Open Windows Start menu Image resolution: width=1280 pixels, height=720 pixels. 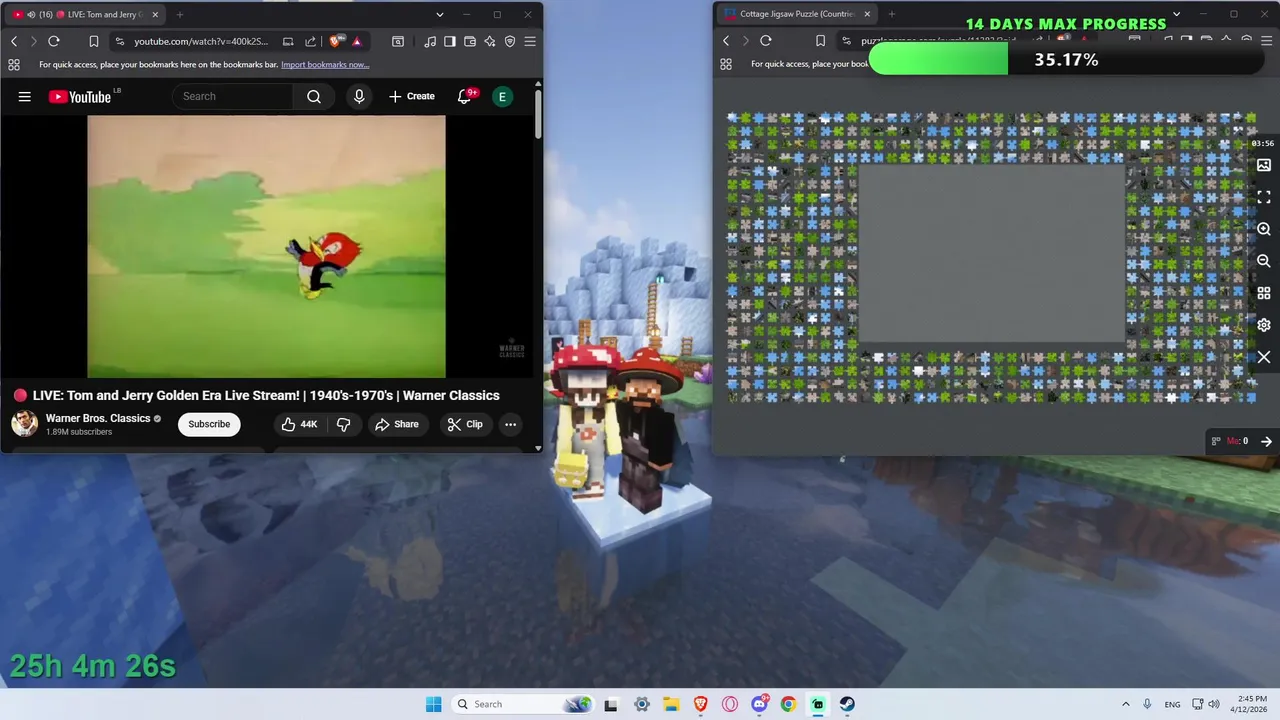click(433, 704)
